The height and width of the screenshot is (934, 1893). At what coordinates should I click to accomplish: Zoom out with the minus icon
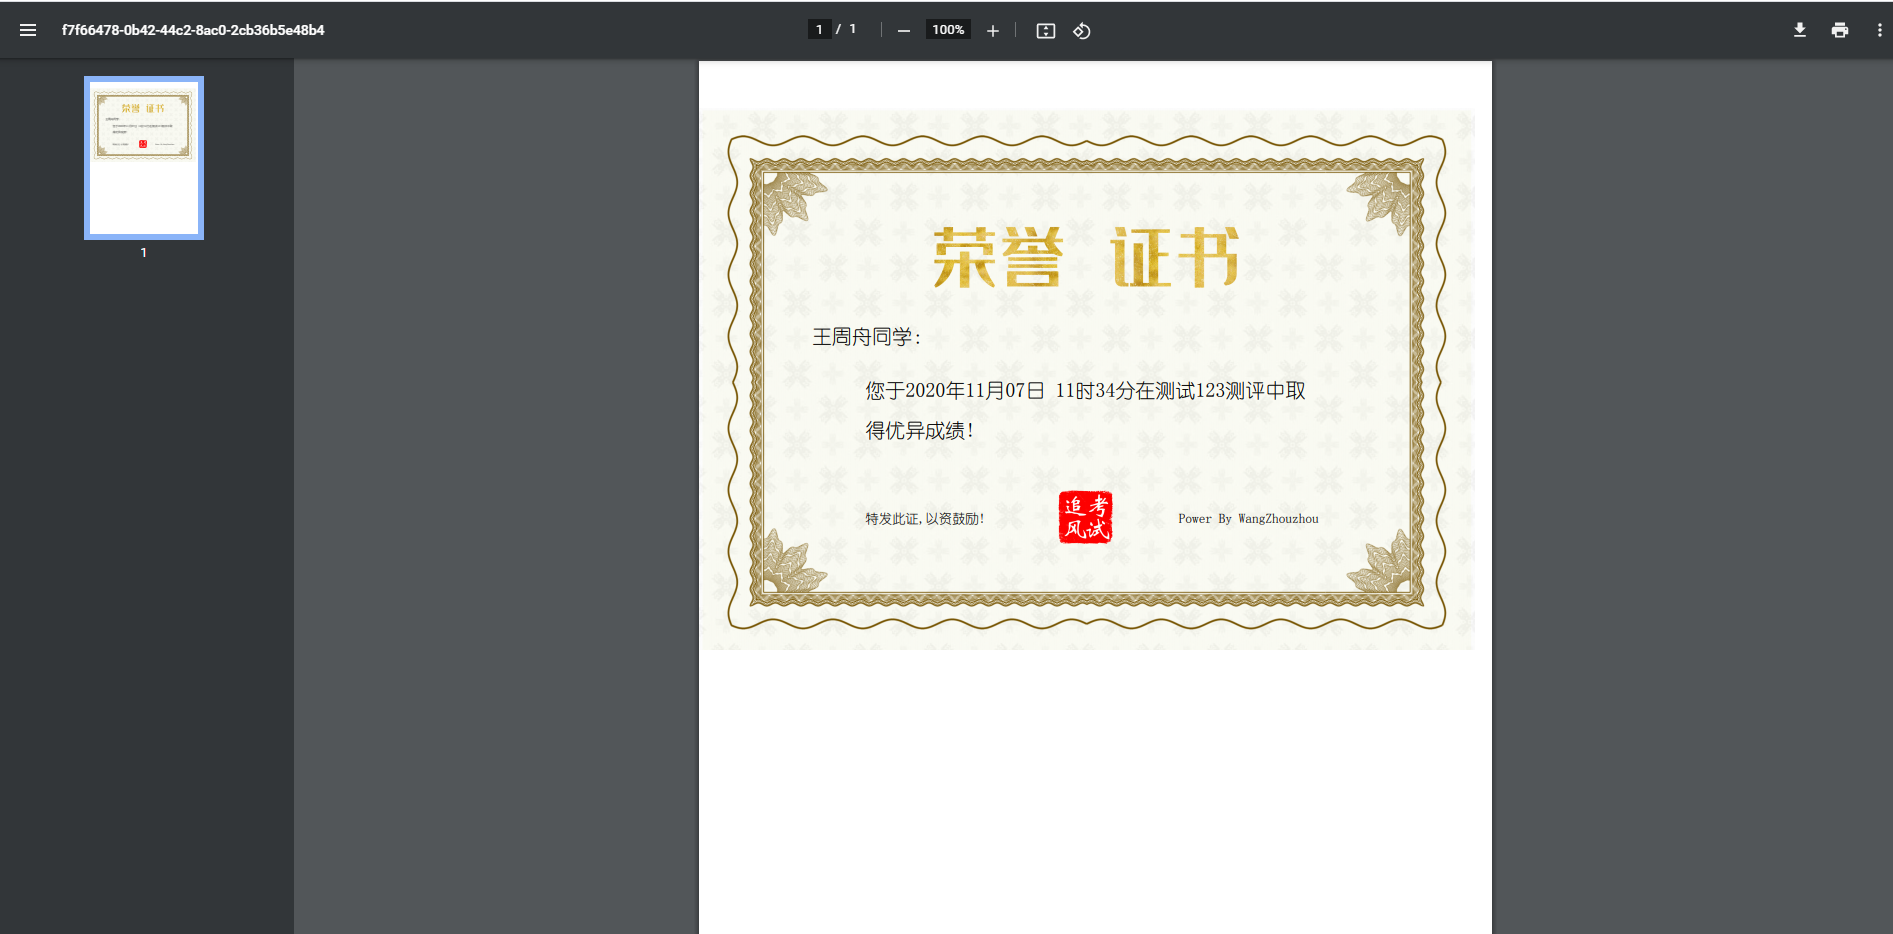click(x=904, y=31)
